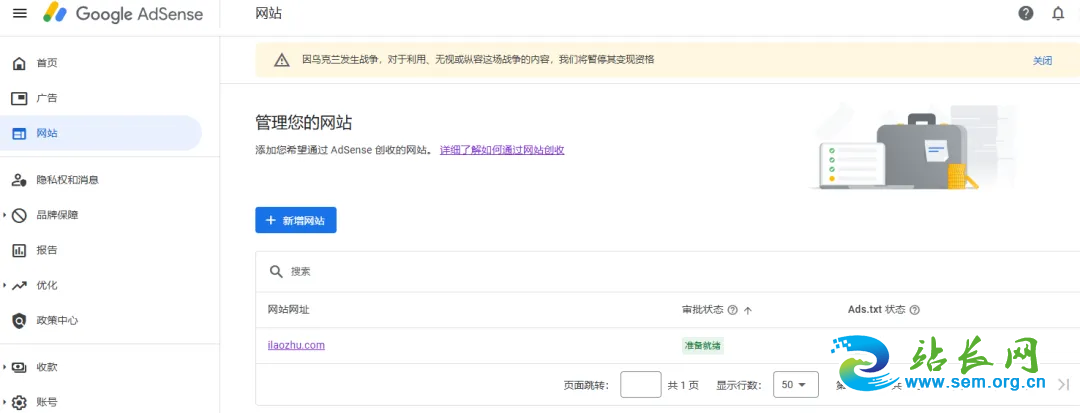The height and width of the screenshot is (413, 1080).
Task: Click the 共 1 页 pagination text
Action: click(683, 385)
